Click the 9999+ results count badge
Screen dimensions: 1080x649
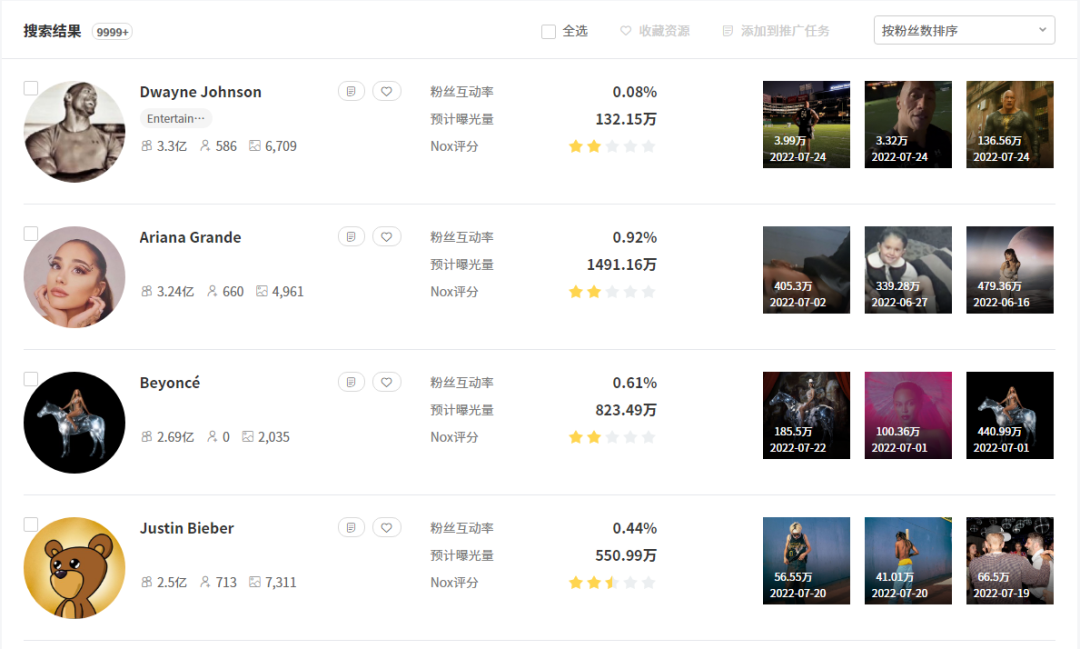click(x=112, y=32)
